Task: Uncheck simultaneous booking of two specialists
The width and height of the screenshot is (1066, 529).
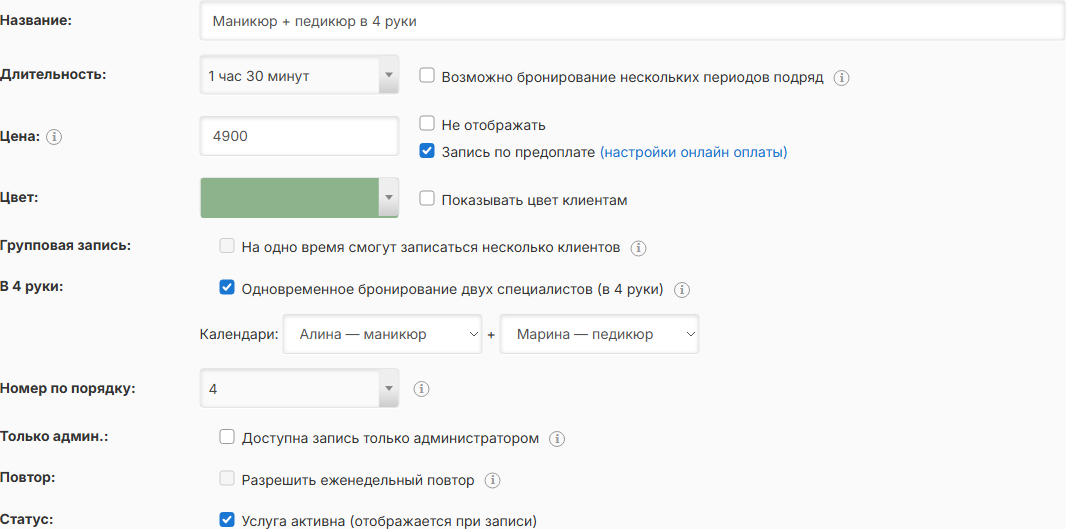Action: click(x=226, y=288)
